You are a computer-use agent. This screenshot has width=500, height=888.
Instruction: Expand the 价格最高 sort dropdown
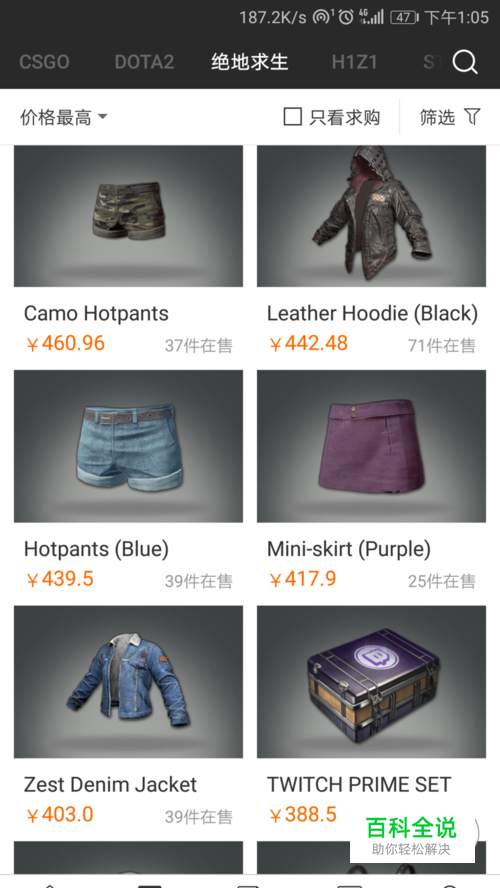pyautogui.click(x=63, y=117)
